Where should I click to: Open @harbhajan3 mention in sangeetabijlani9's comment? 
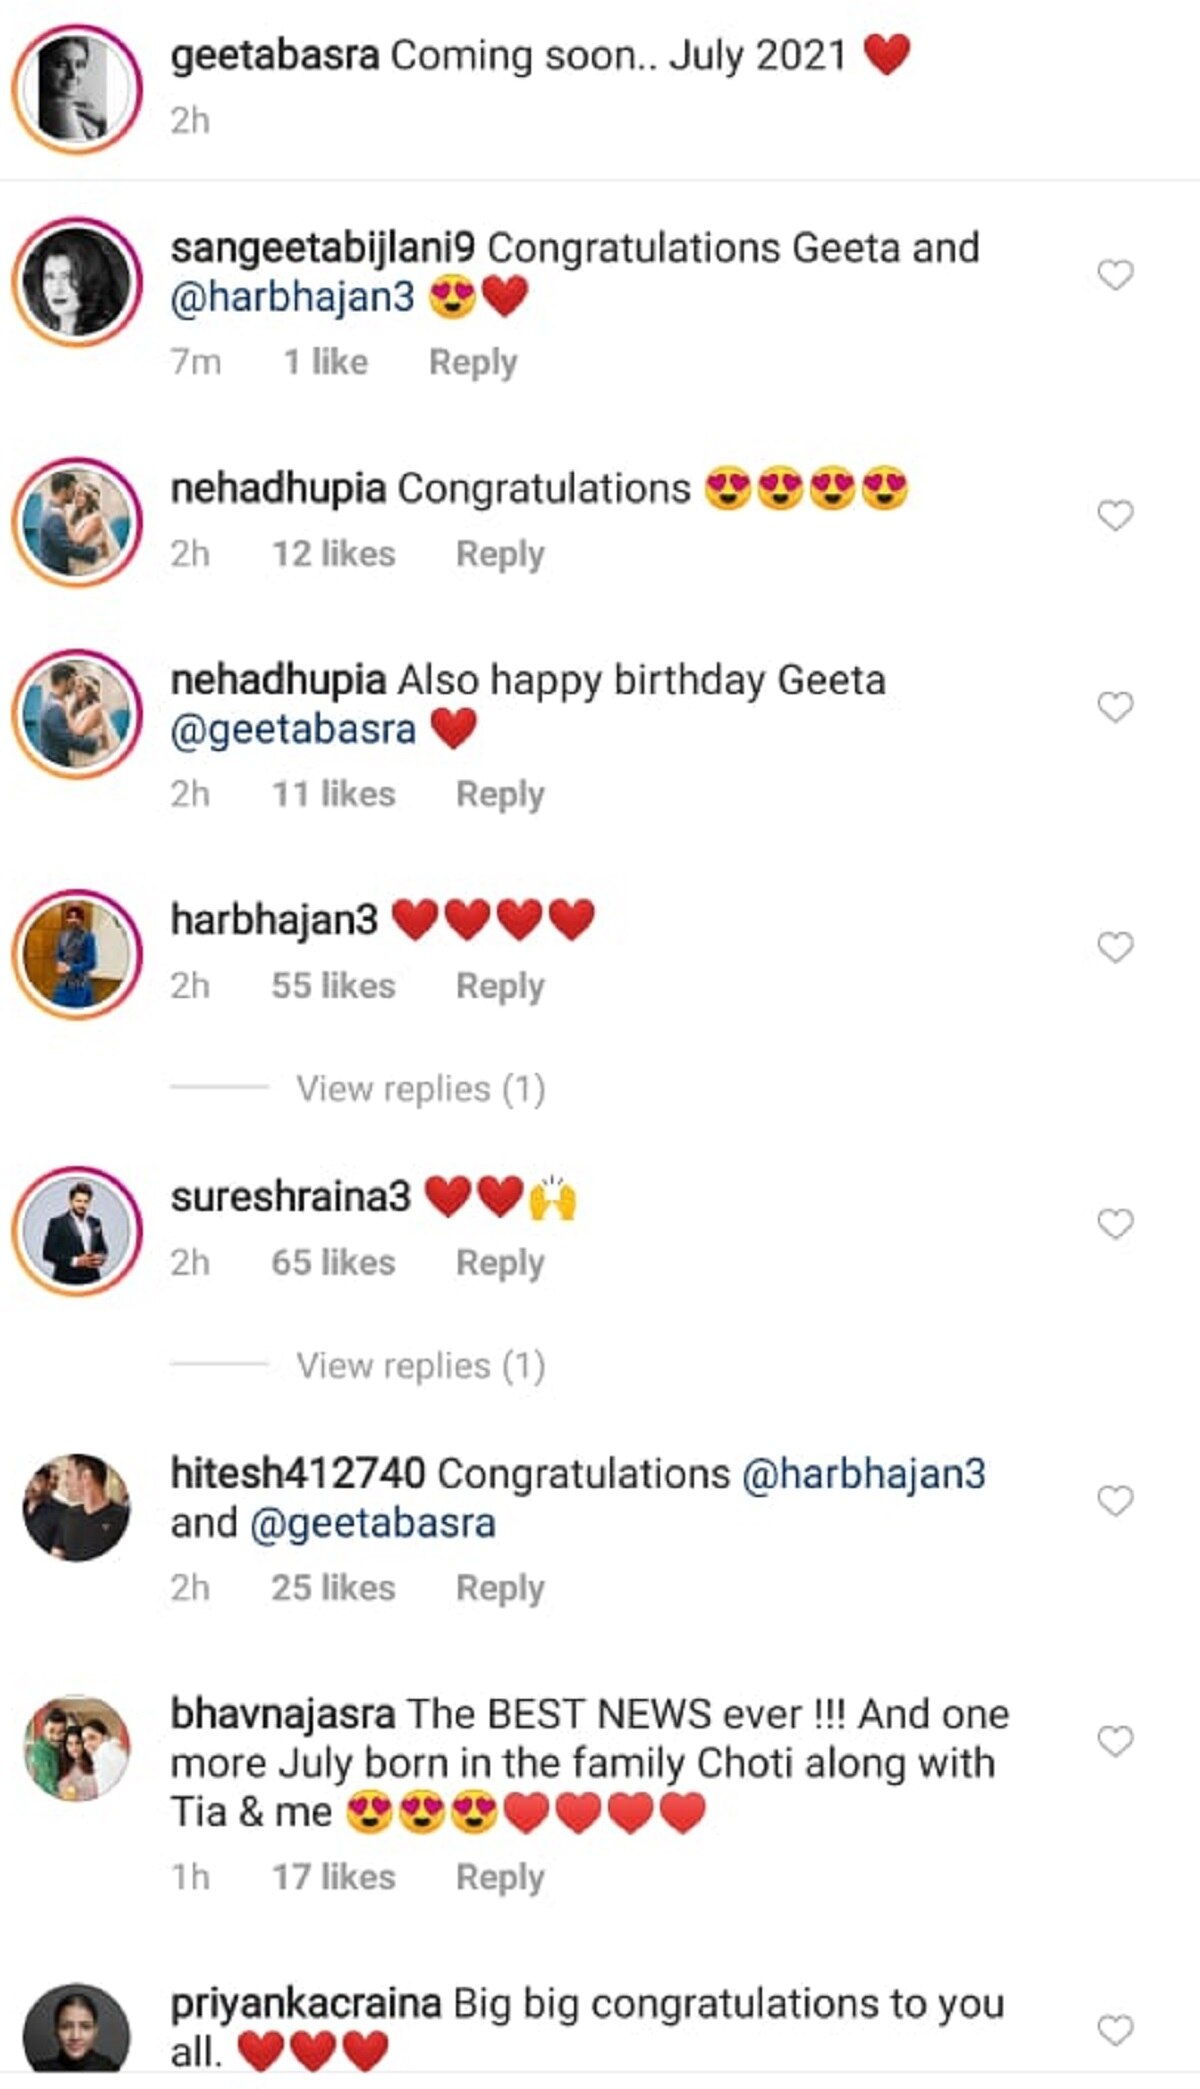click(292, 298)
